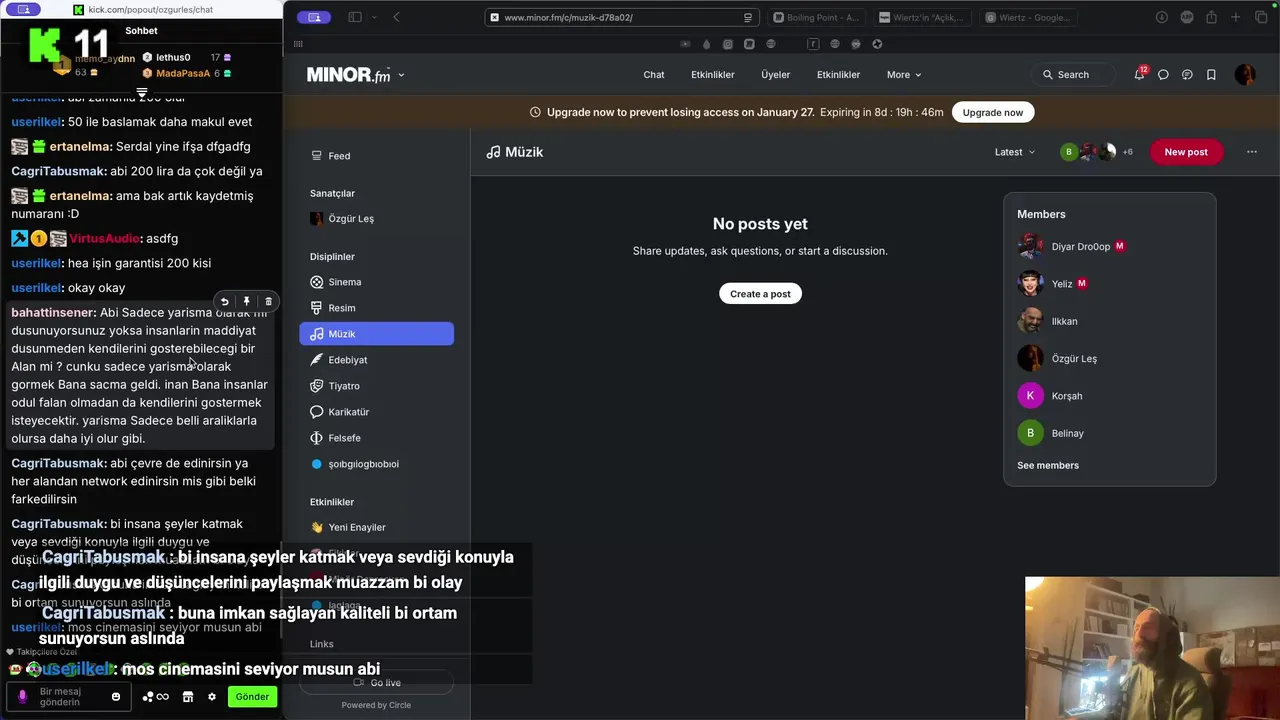Open member Yeliz profile

(1052, 284)
